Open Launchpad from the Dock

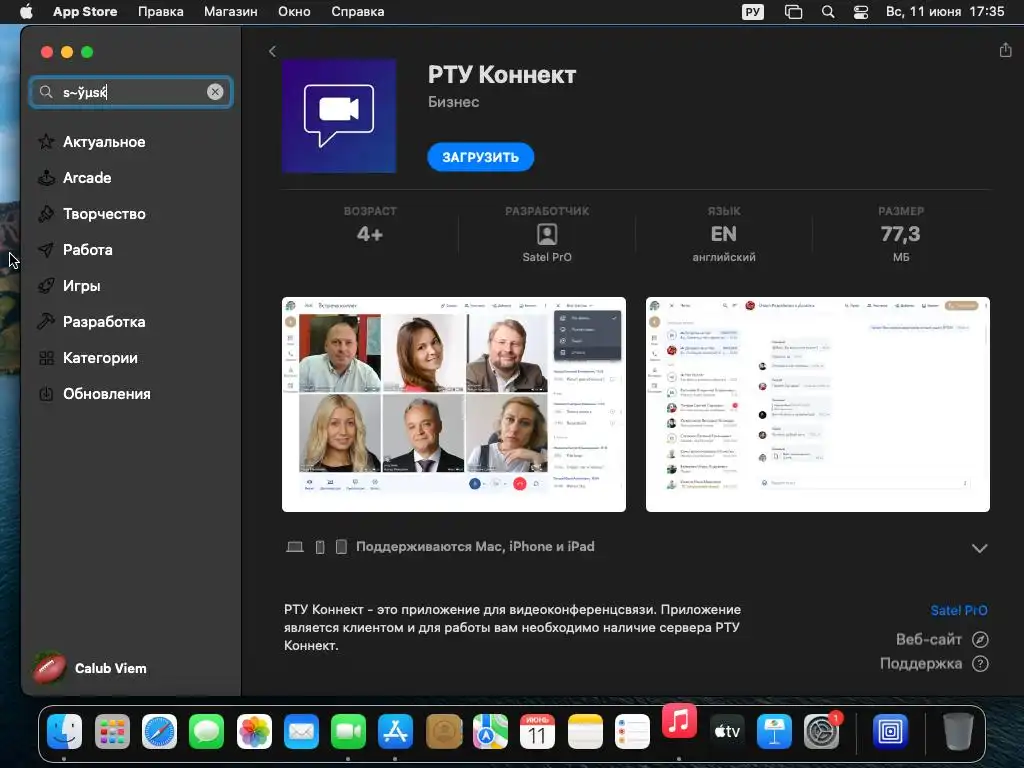(112, 731)
